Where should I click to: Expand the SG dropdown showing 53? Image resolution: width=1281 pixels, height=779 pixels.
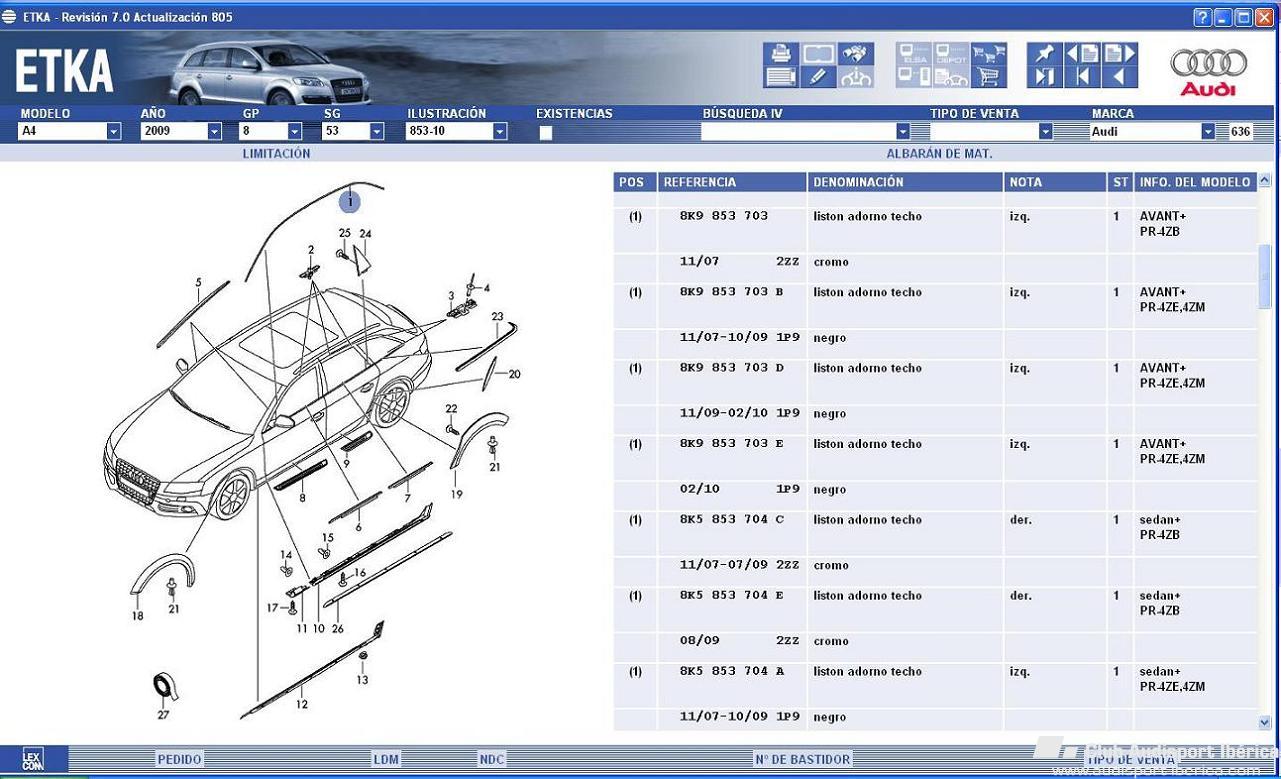(x=376, y=131)
